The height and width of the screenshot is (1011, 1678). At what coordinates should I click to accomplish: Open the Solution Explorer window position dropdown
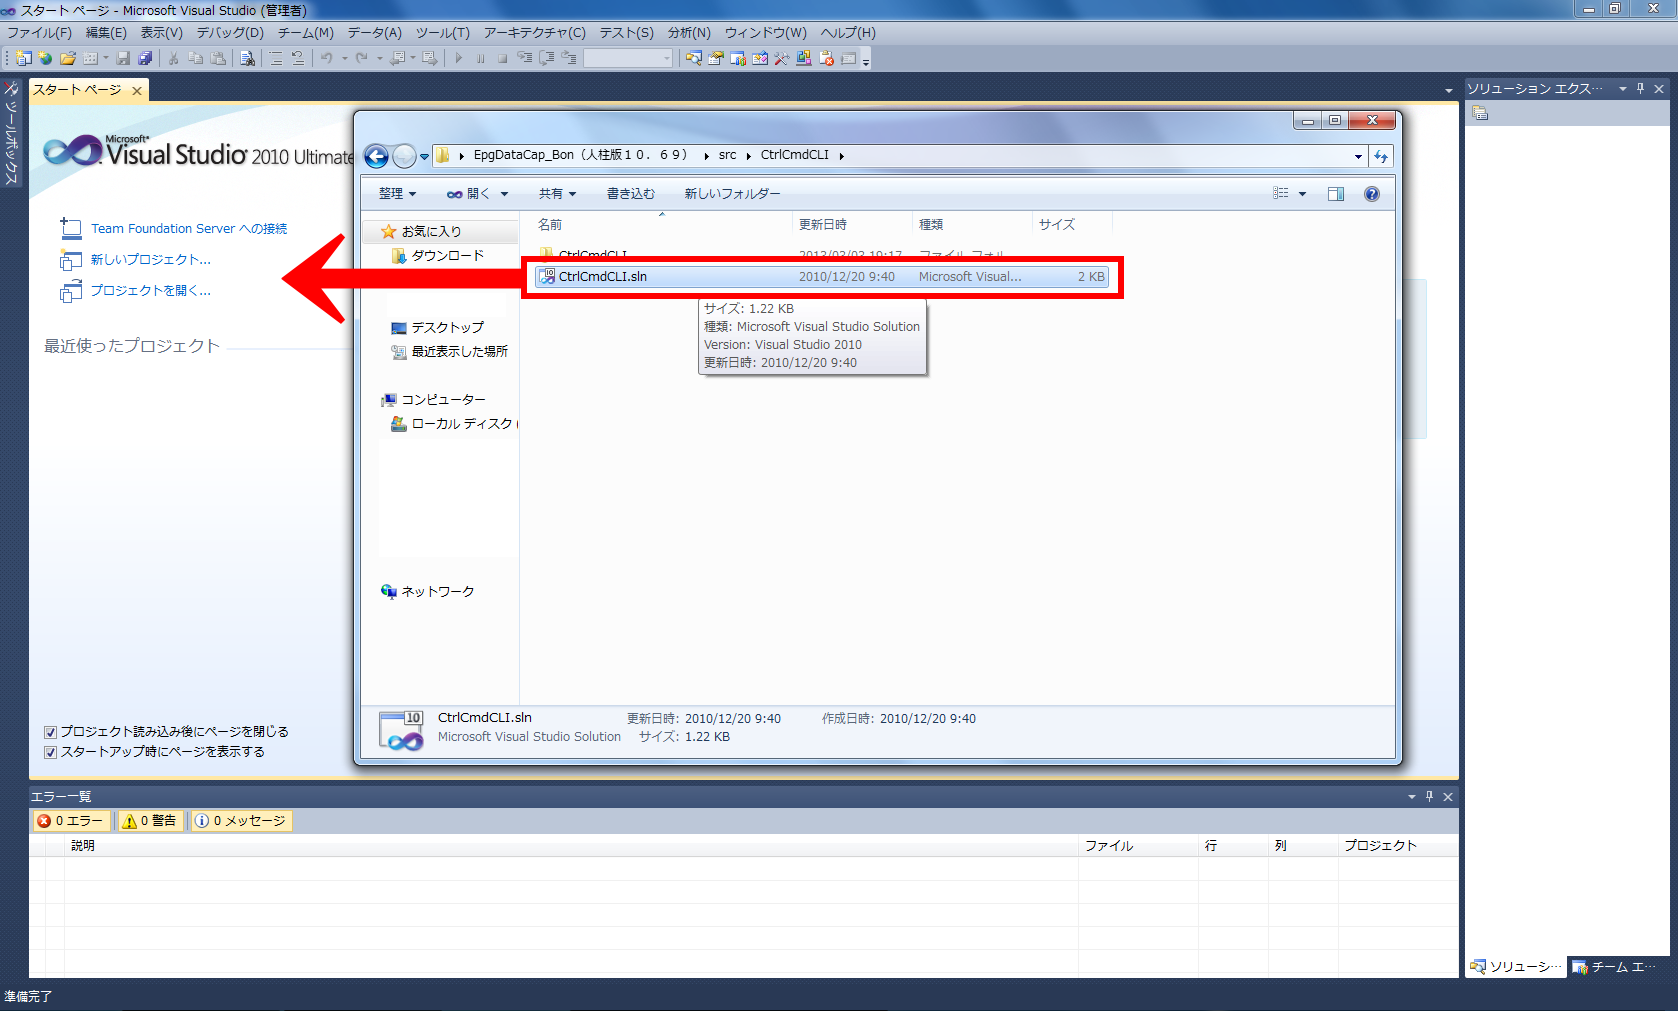(x=1623, y=88)
